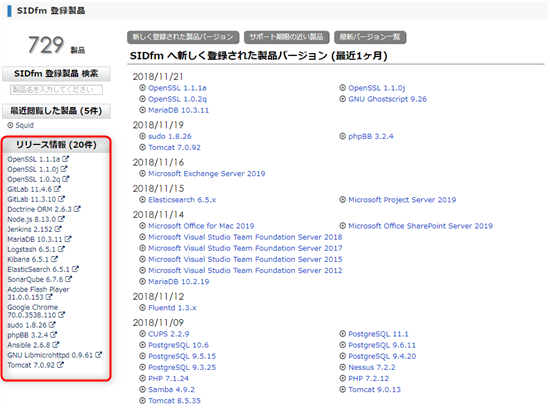Viewport: 550px width, 408px height.
Task: Open external link icon beside Ansible 2.6.8
Action: (x=55, y=345)
